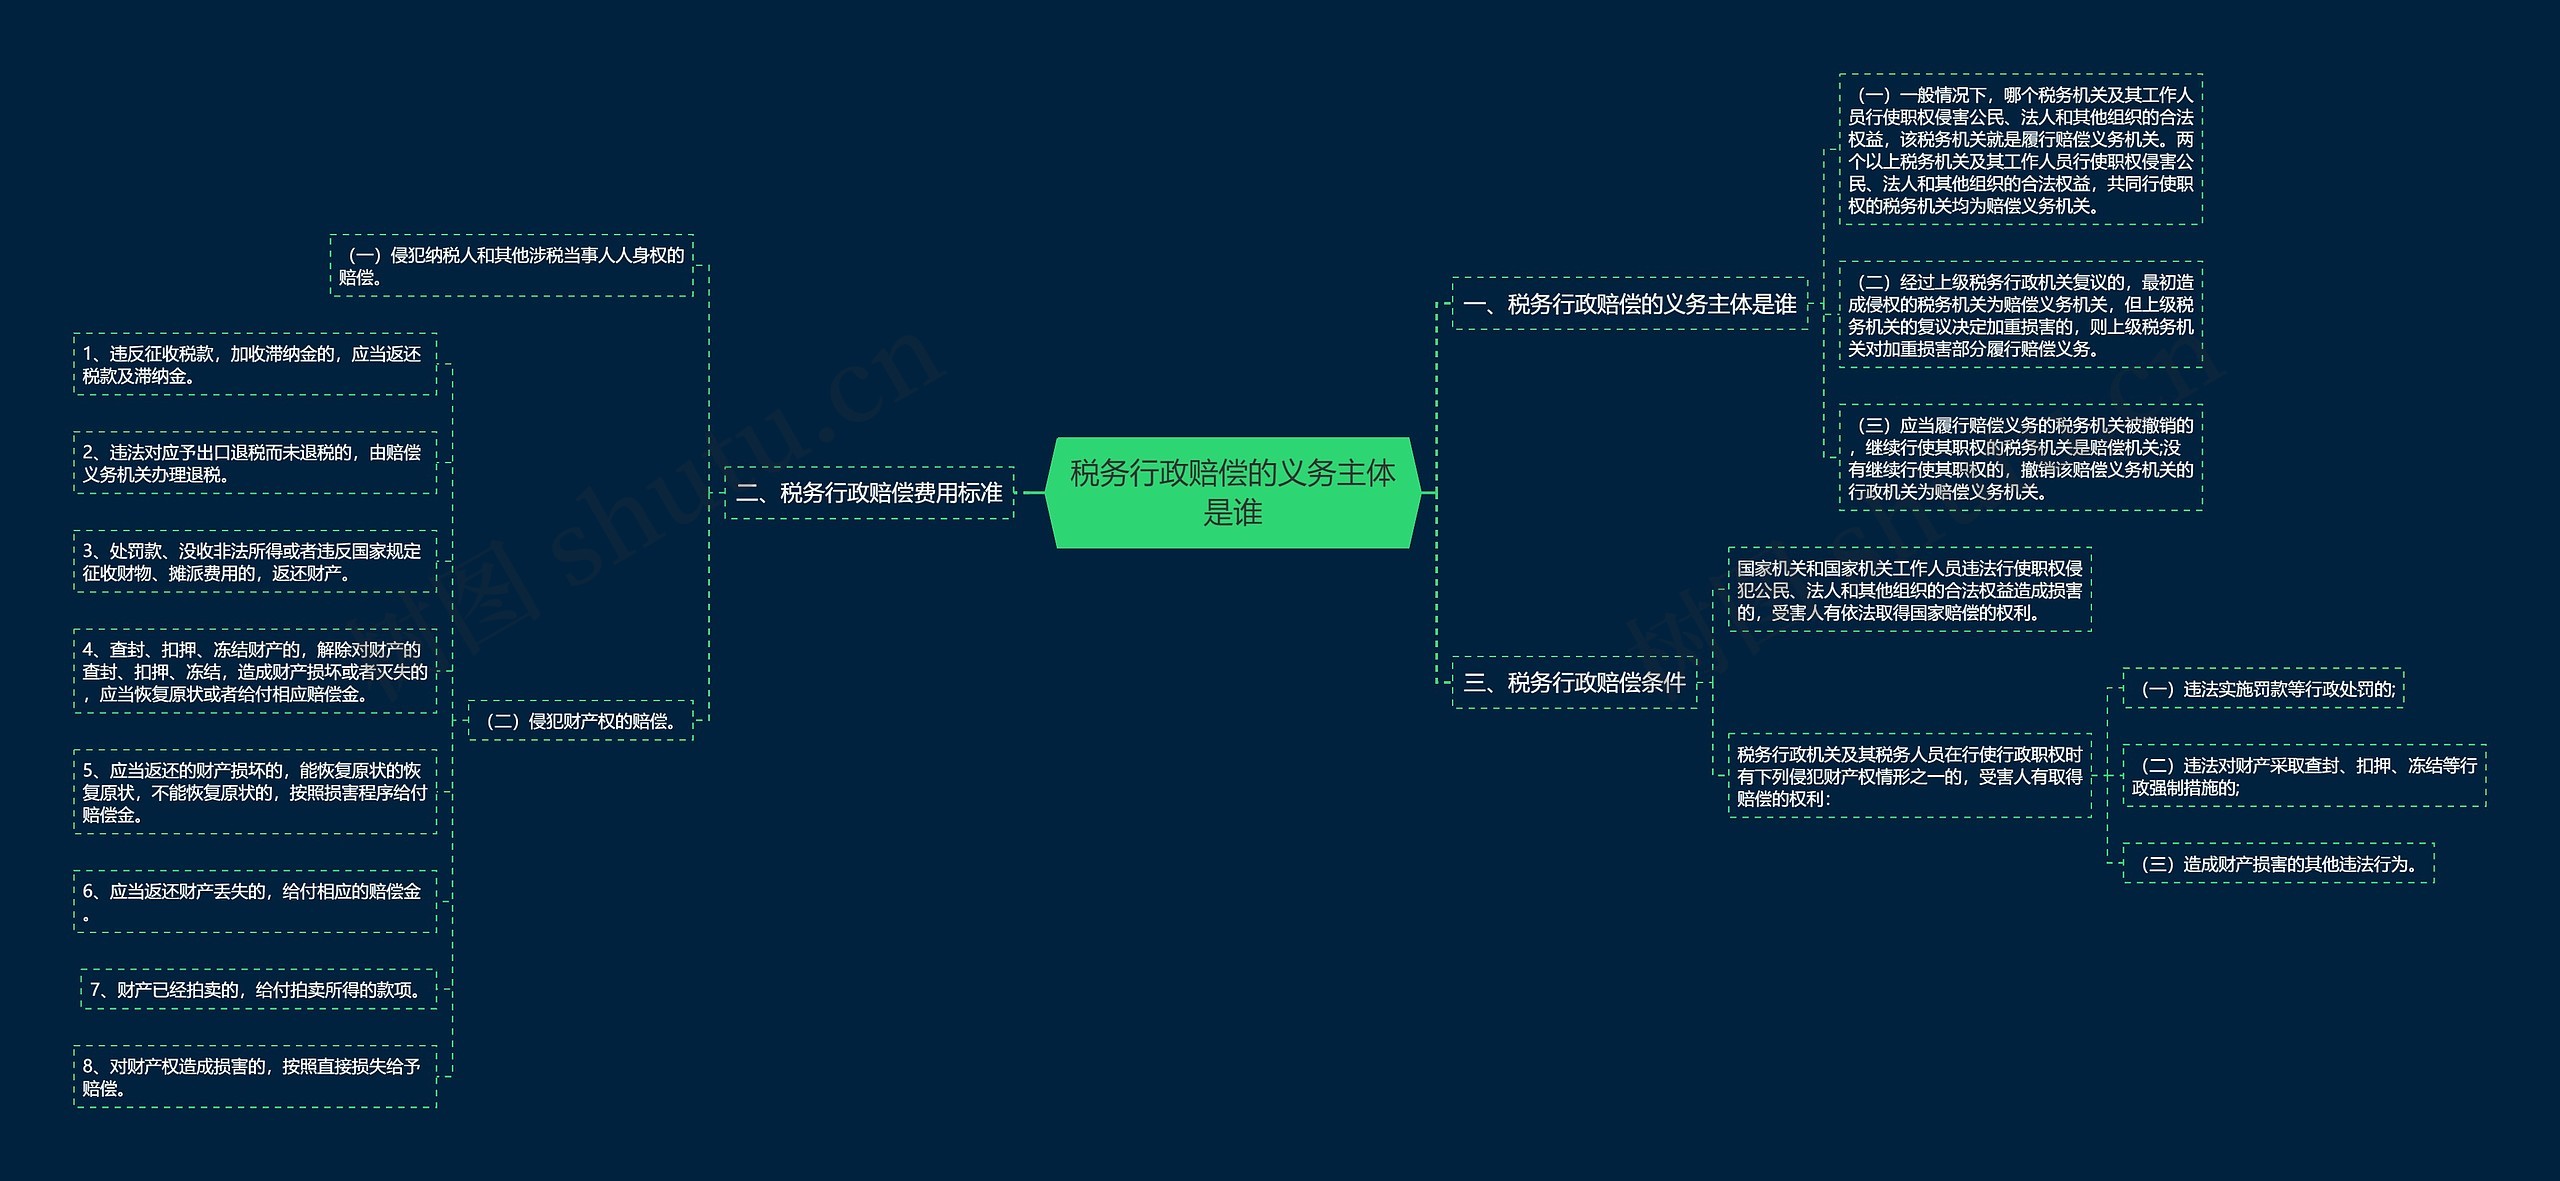Click node 5、应当返还的财产损坏的
Screen dimensions: 2560x1181
[255, 792]
